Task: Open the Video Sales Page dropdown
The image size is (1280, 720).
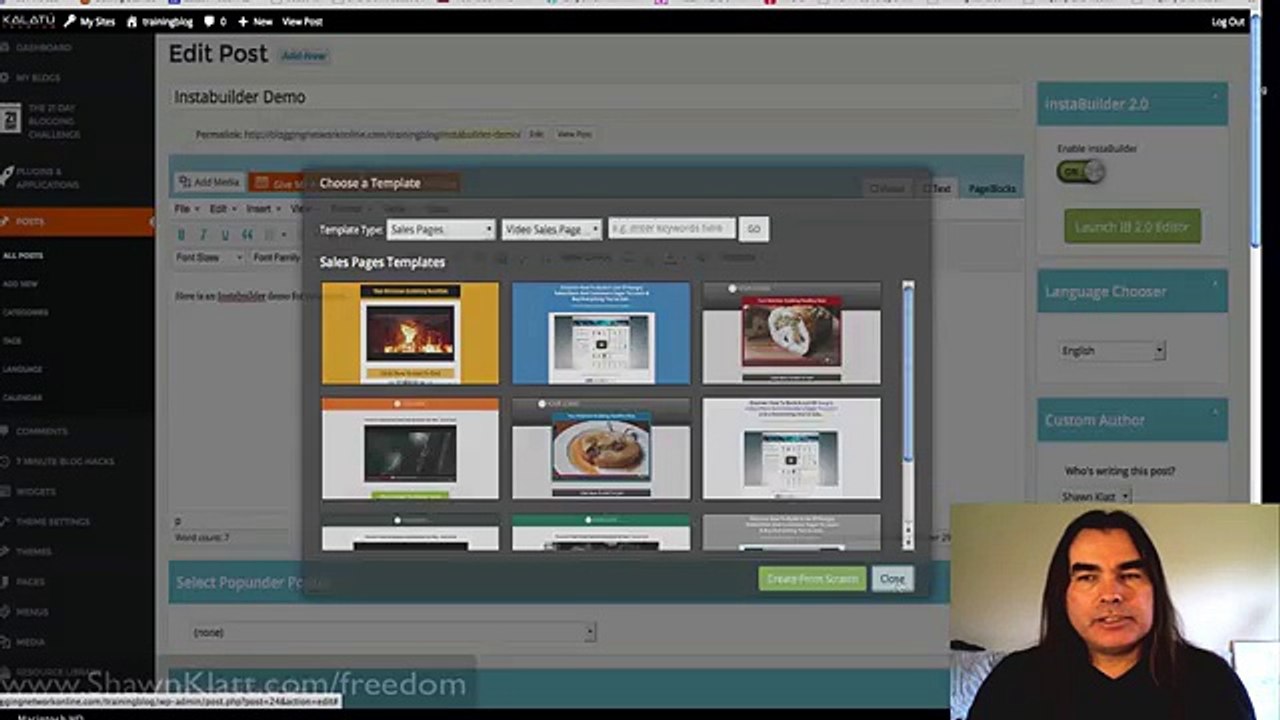Action: [x=552, y=229]
